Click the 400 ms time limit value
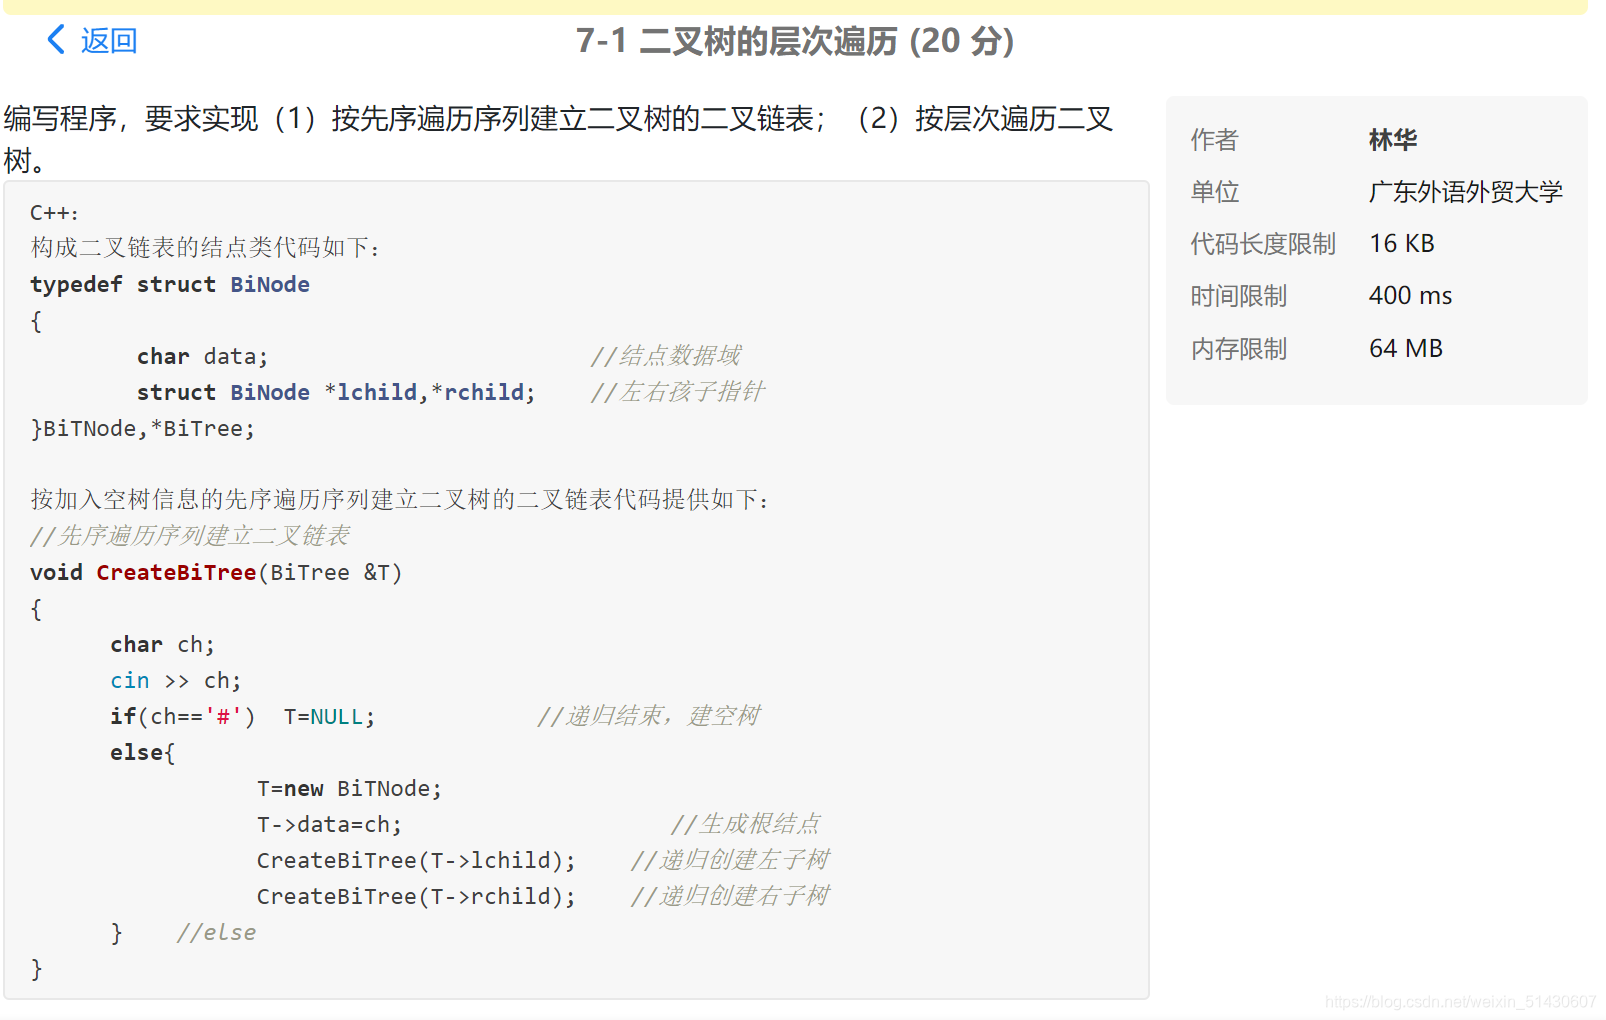The height and width of the screenshot is (1020, 1606). (x=1410, y=296)
